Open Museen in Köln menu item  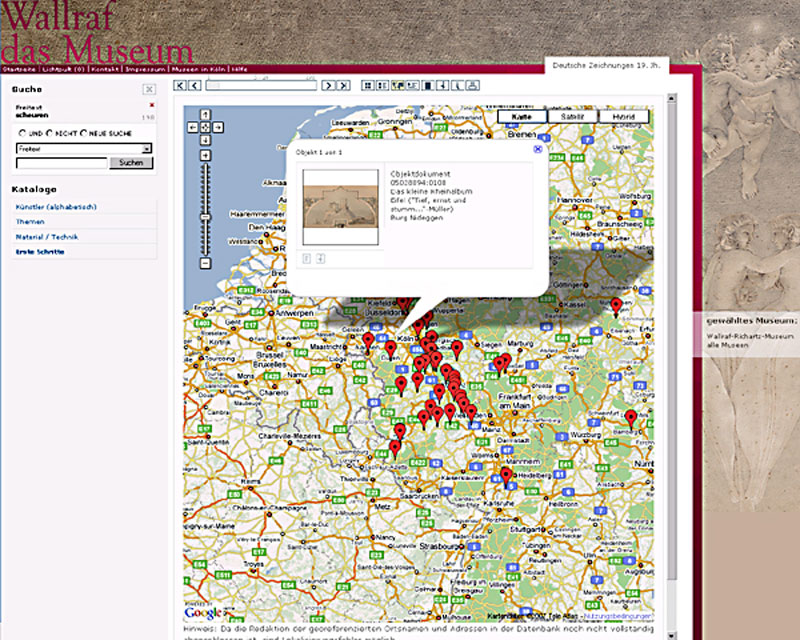198,69
